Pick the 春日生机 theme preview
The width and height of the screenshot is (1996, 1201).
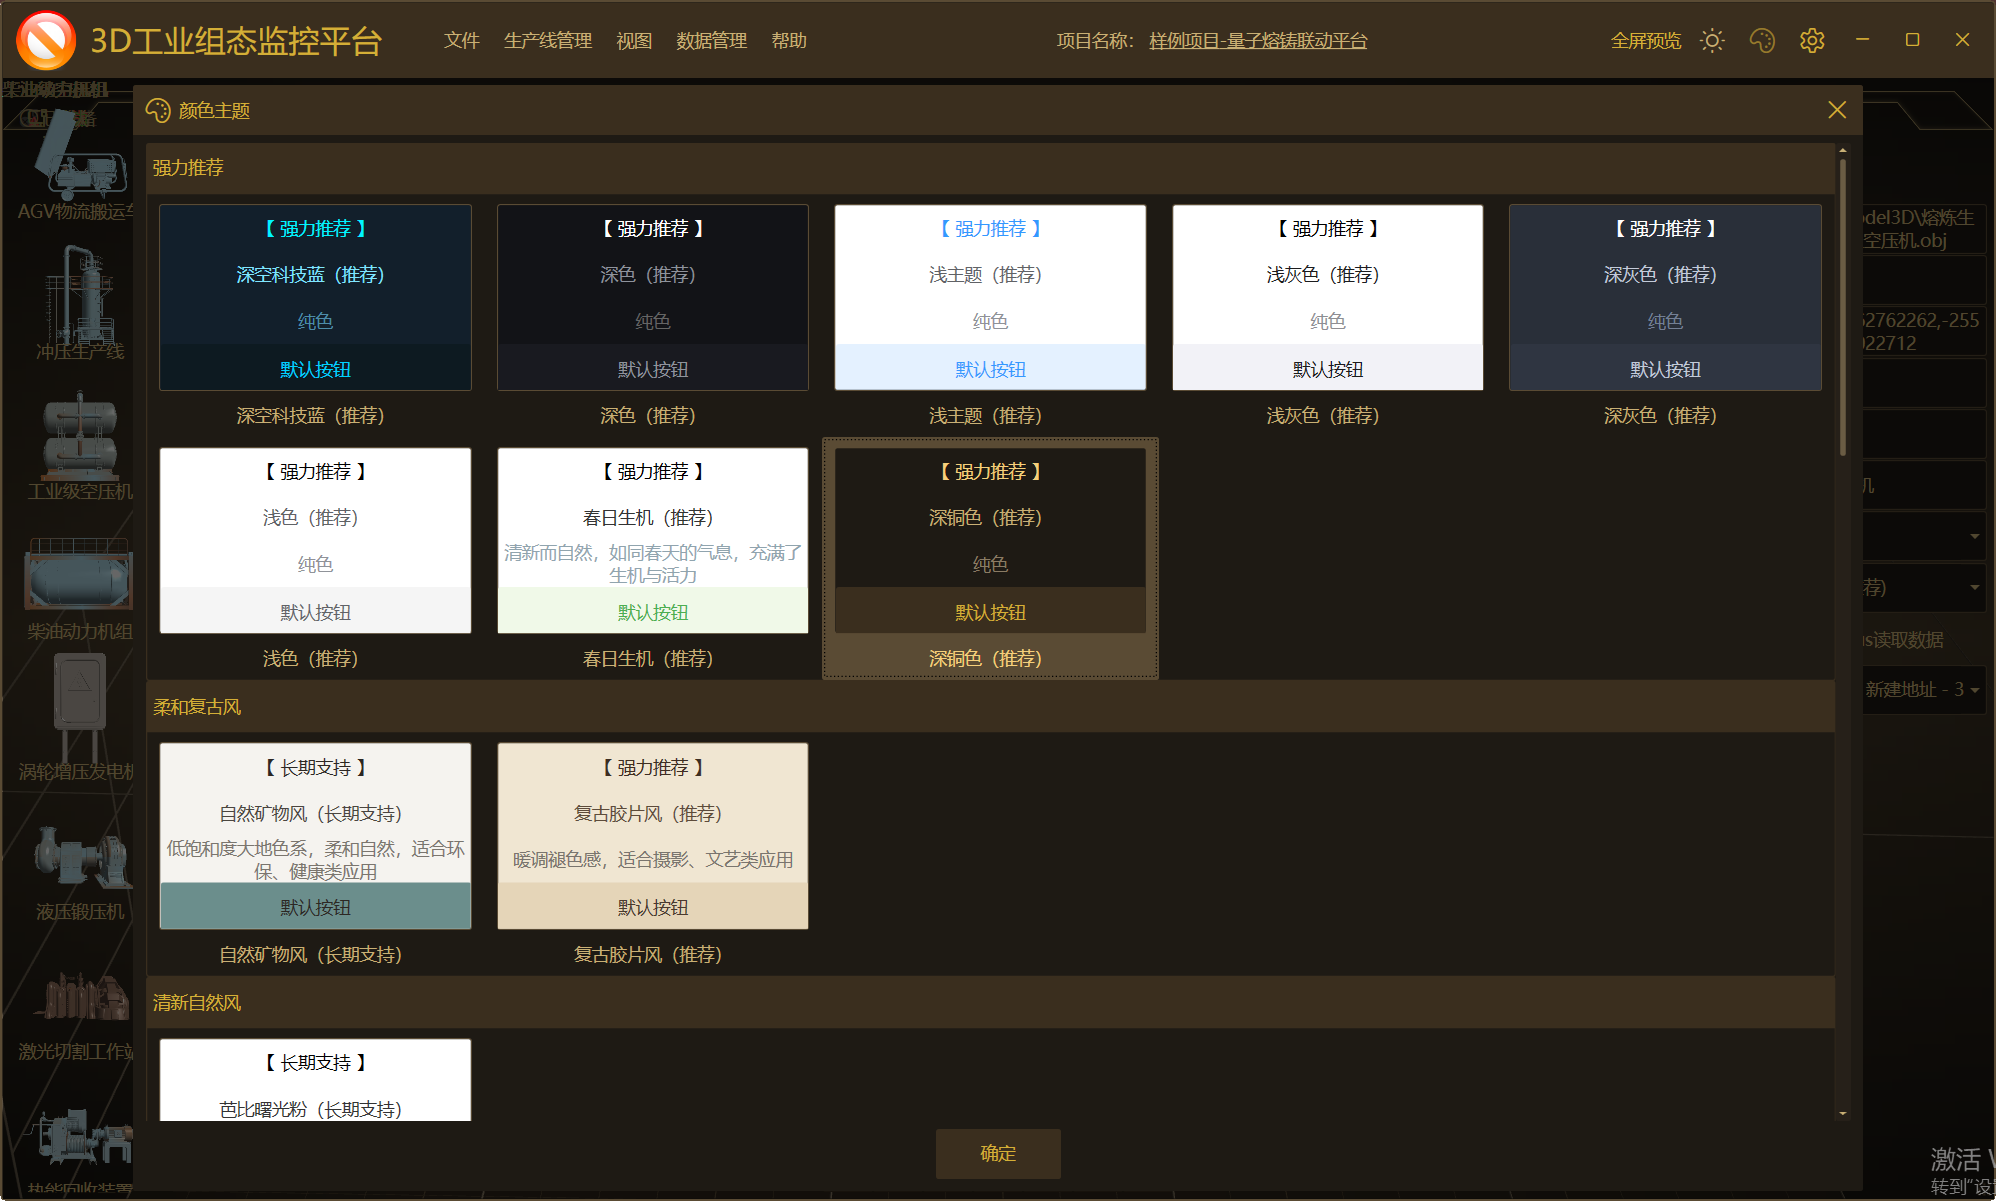[652, 541]
